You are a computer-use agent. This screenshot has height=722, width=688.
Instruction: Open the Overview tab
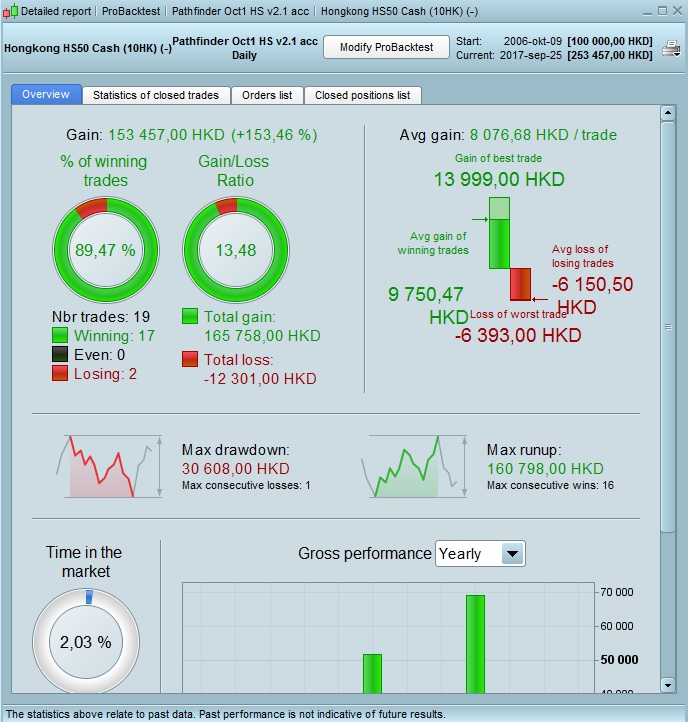[x=46, y=94]
